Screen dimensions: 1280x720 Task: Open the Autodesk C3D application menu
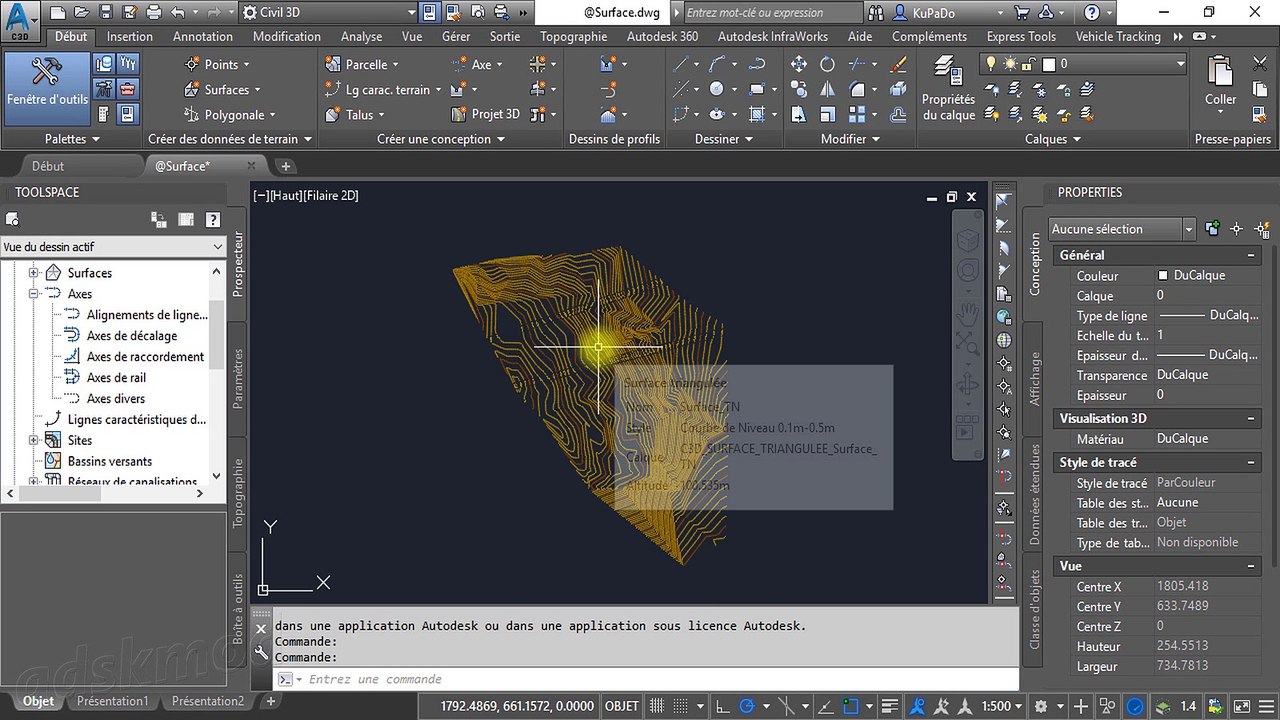tap(20, 19)
